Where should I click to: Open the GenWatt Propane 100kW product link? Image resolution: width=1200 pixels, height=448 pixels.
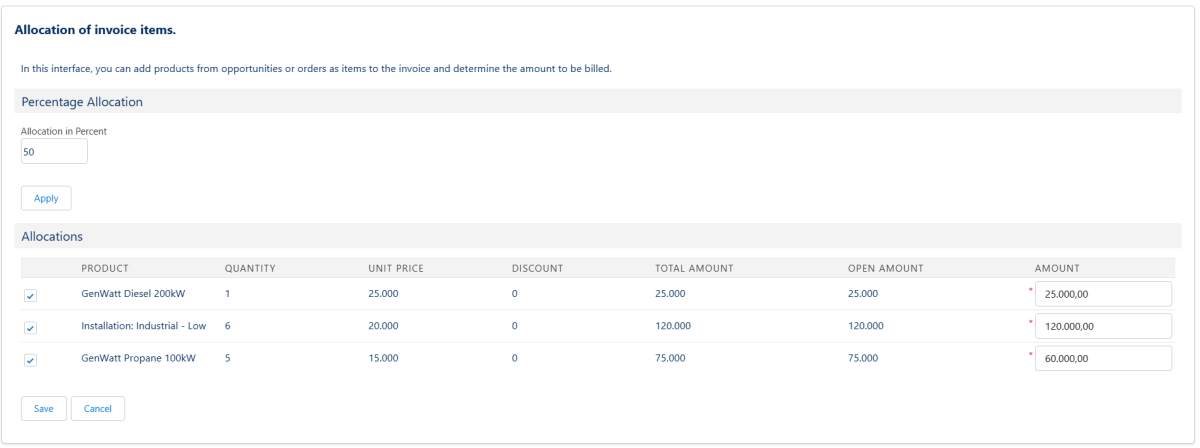[137, 358]
